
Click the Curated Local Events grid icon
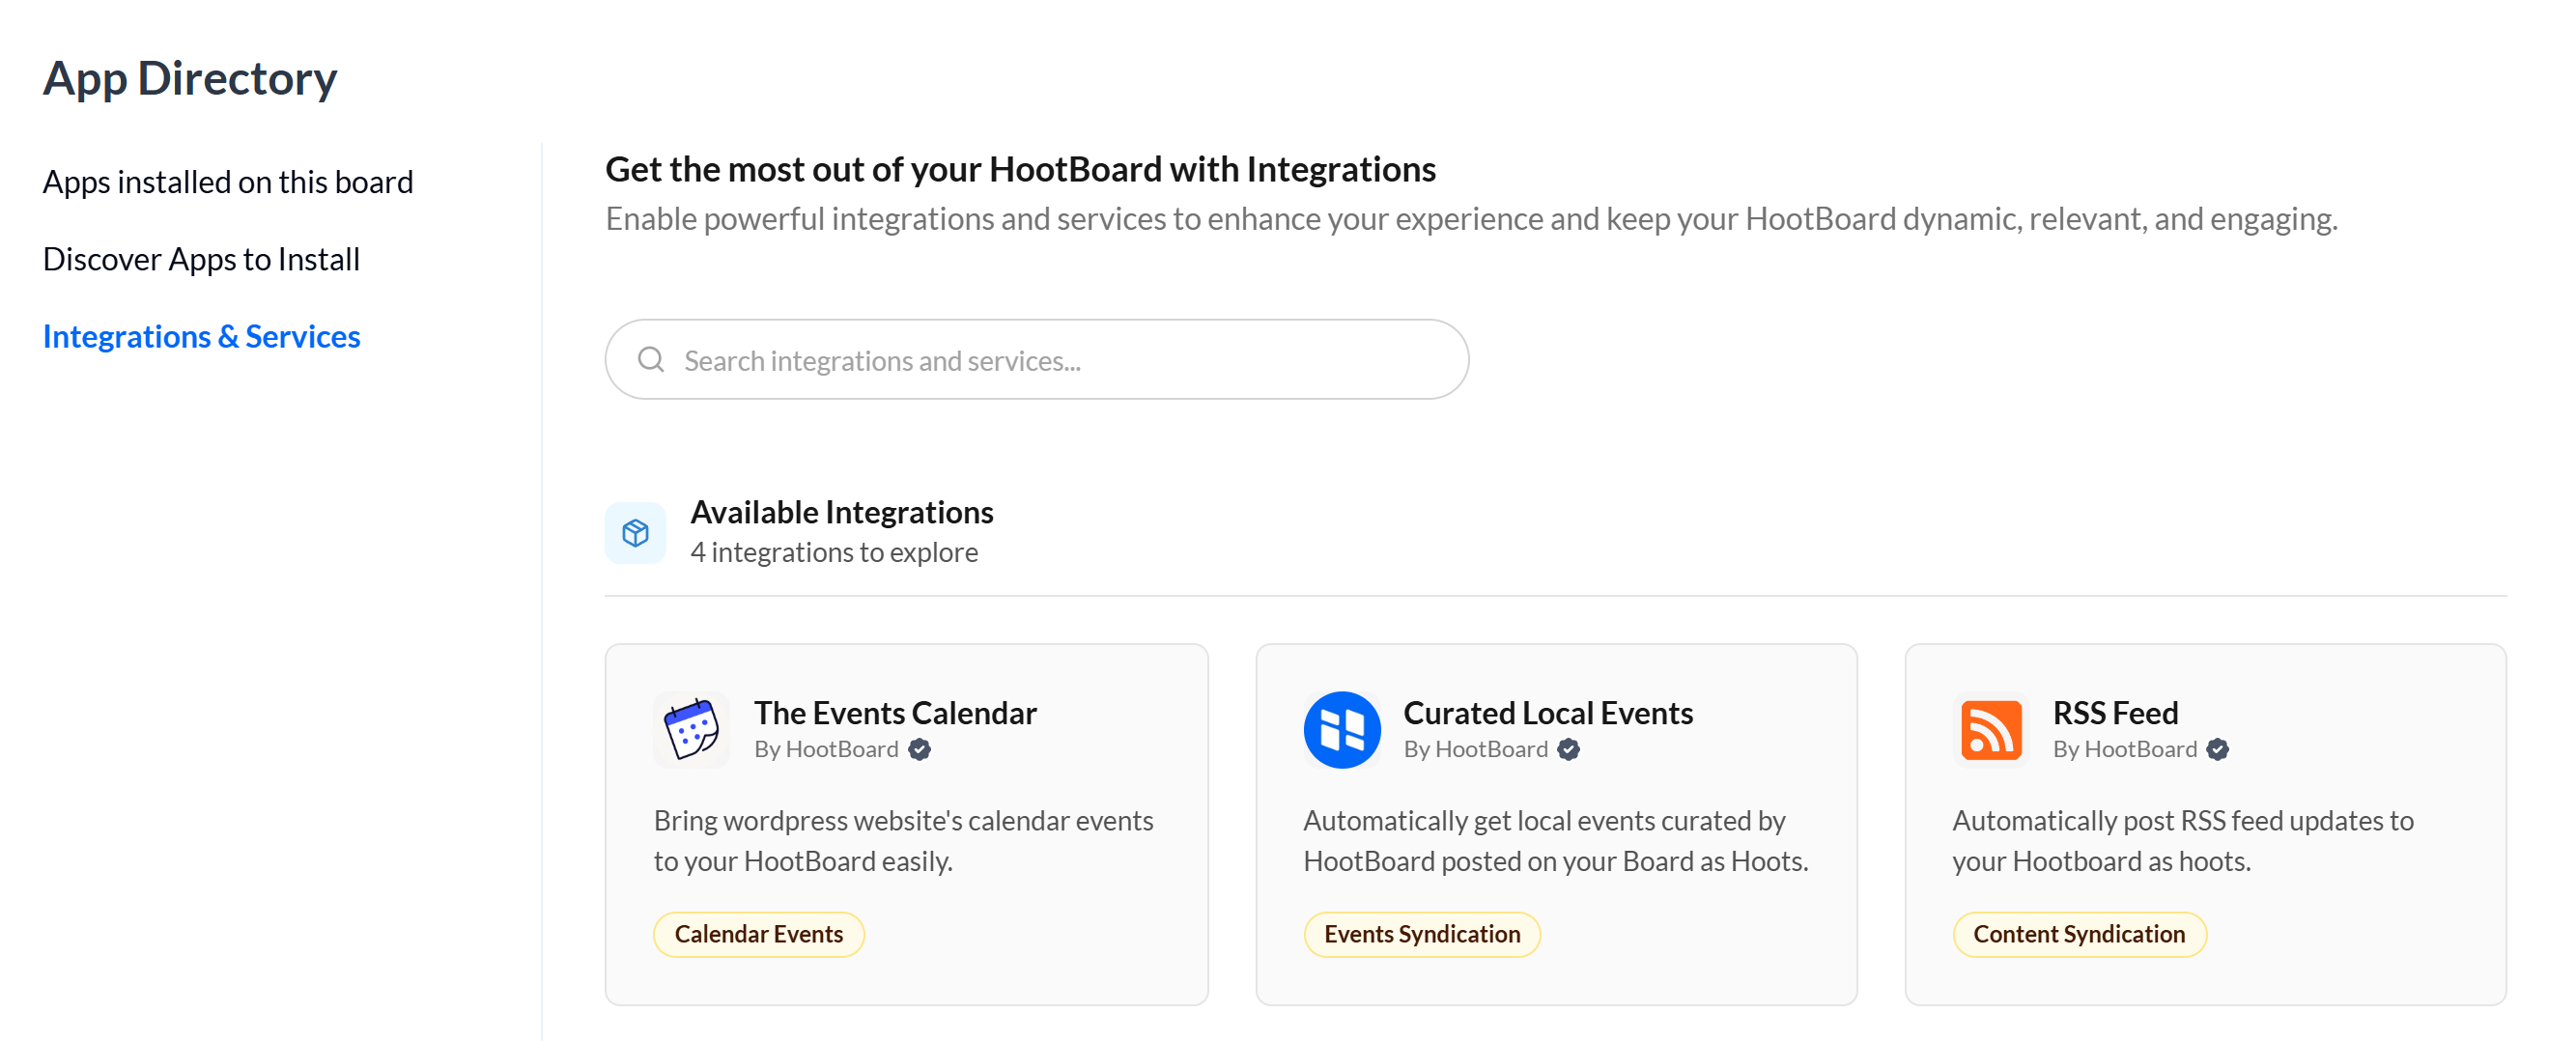tap(1343, 729)
